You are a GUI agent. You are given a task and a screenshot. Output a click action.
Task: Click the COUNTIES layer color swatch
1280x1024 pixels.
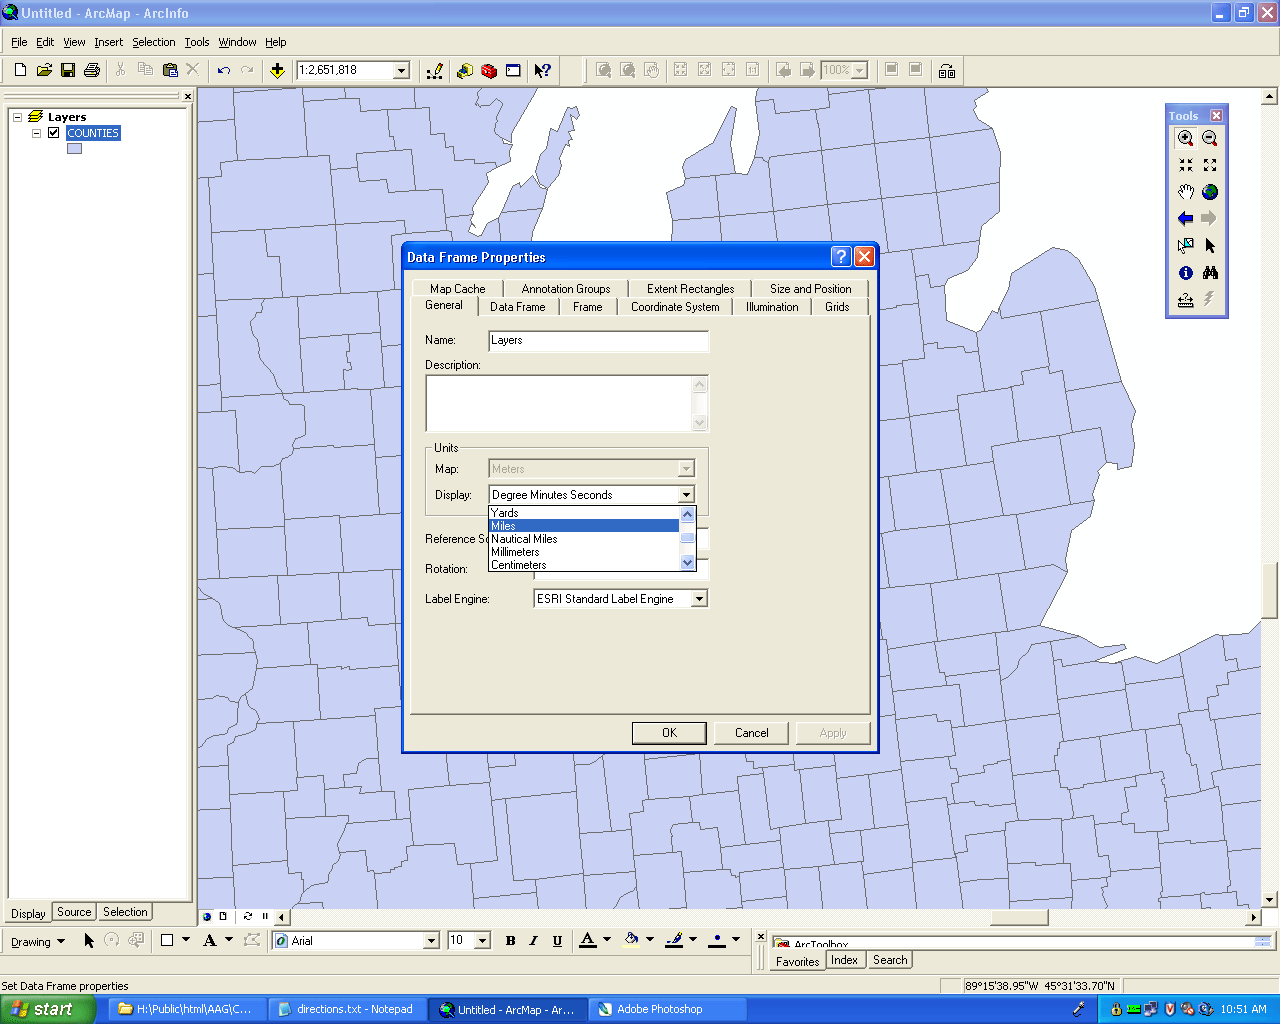point(74,149)
